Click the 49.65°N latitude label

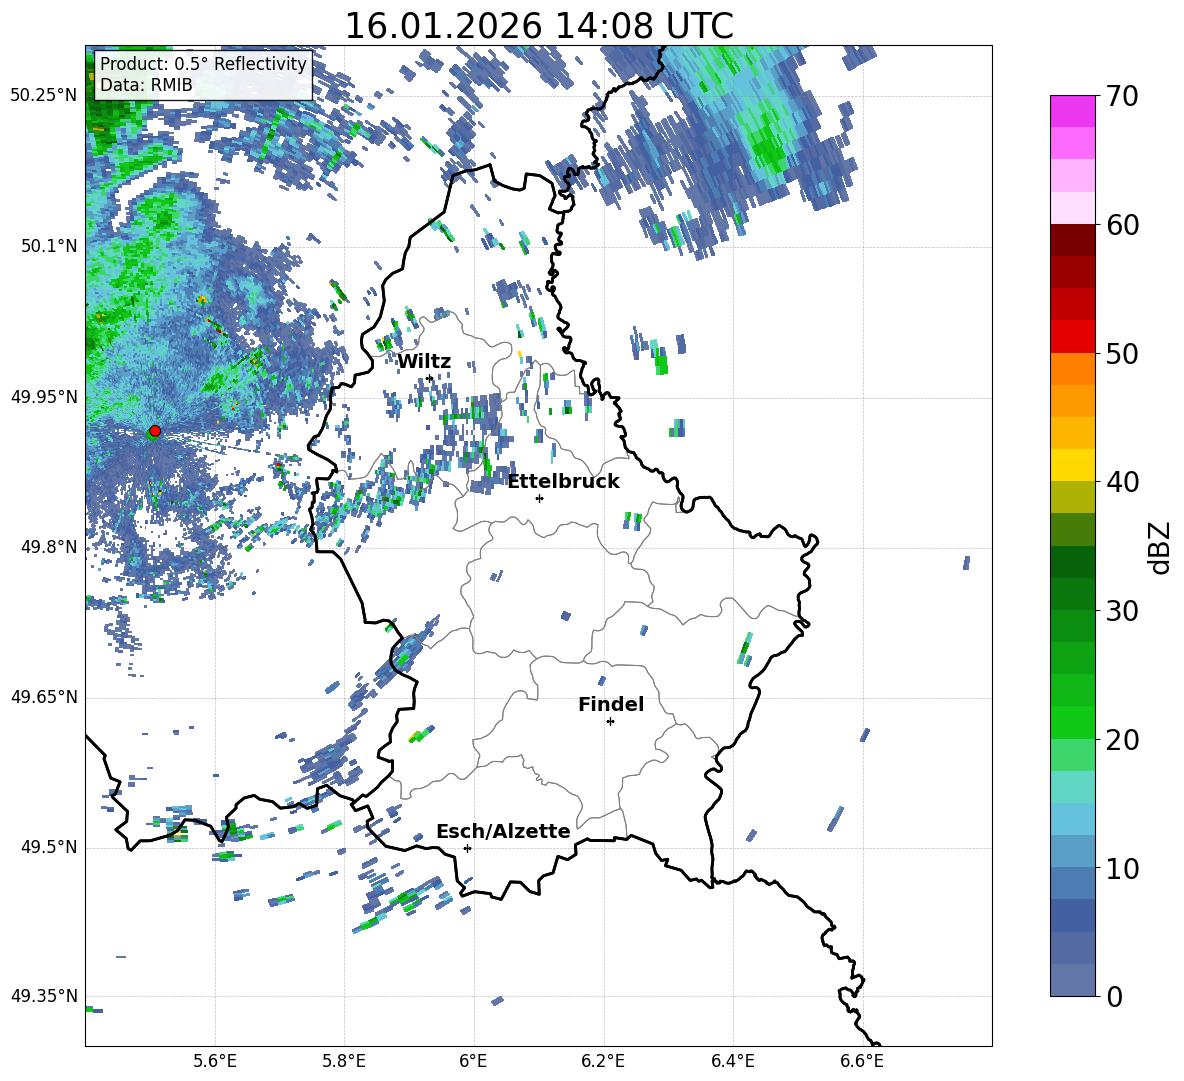tap(44, 697)
